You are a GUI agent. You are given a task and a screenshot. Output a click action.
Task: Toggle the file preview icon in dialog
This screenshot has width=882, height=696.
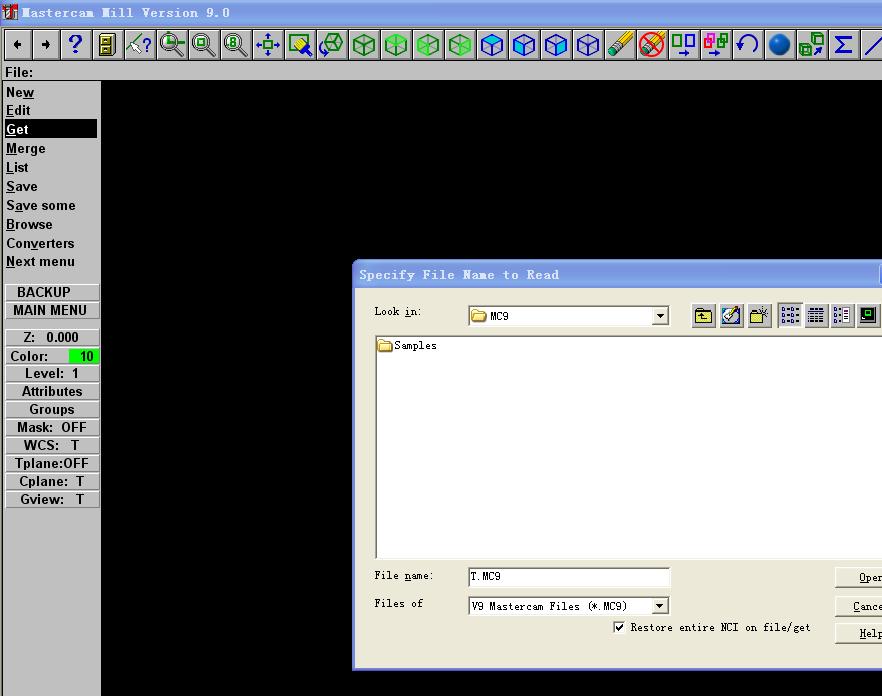868,315
